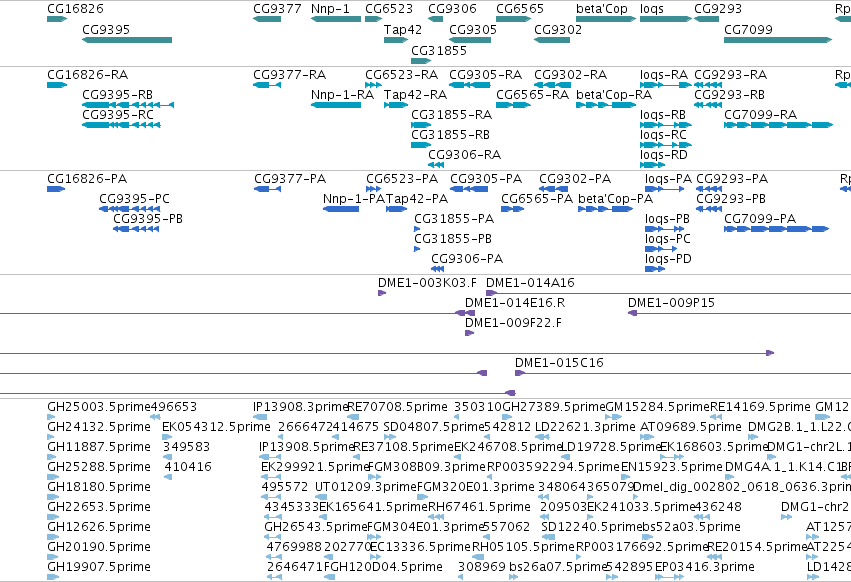This screenshot has width=851, height=582.
Task: Select the Nnp-1-RA transcript
Action: pyautogui.click(x=336, y=105)
